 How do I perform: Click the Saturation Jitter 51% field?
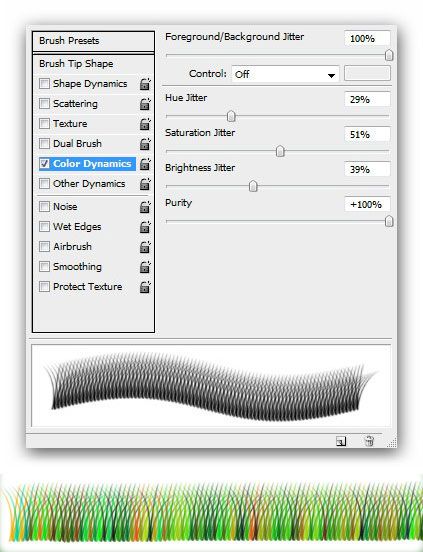(367, 134)
